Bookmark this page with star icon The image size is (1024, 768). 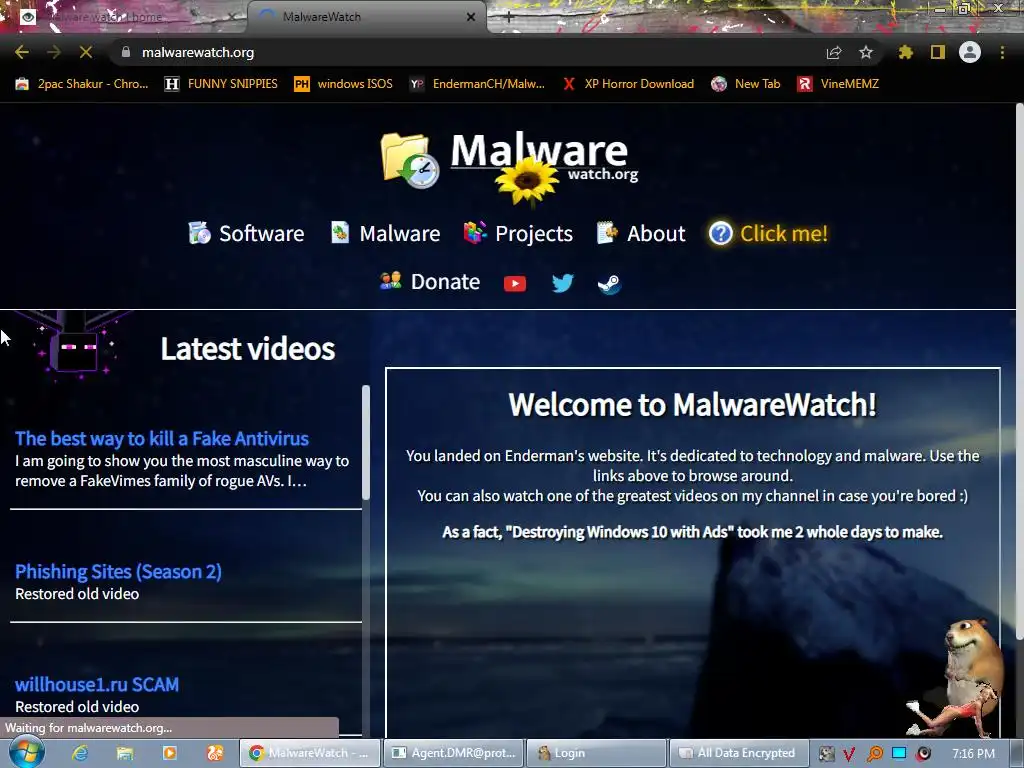click(866, 52)
